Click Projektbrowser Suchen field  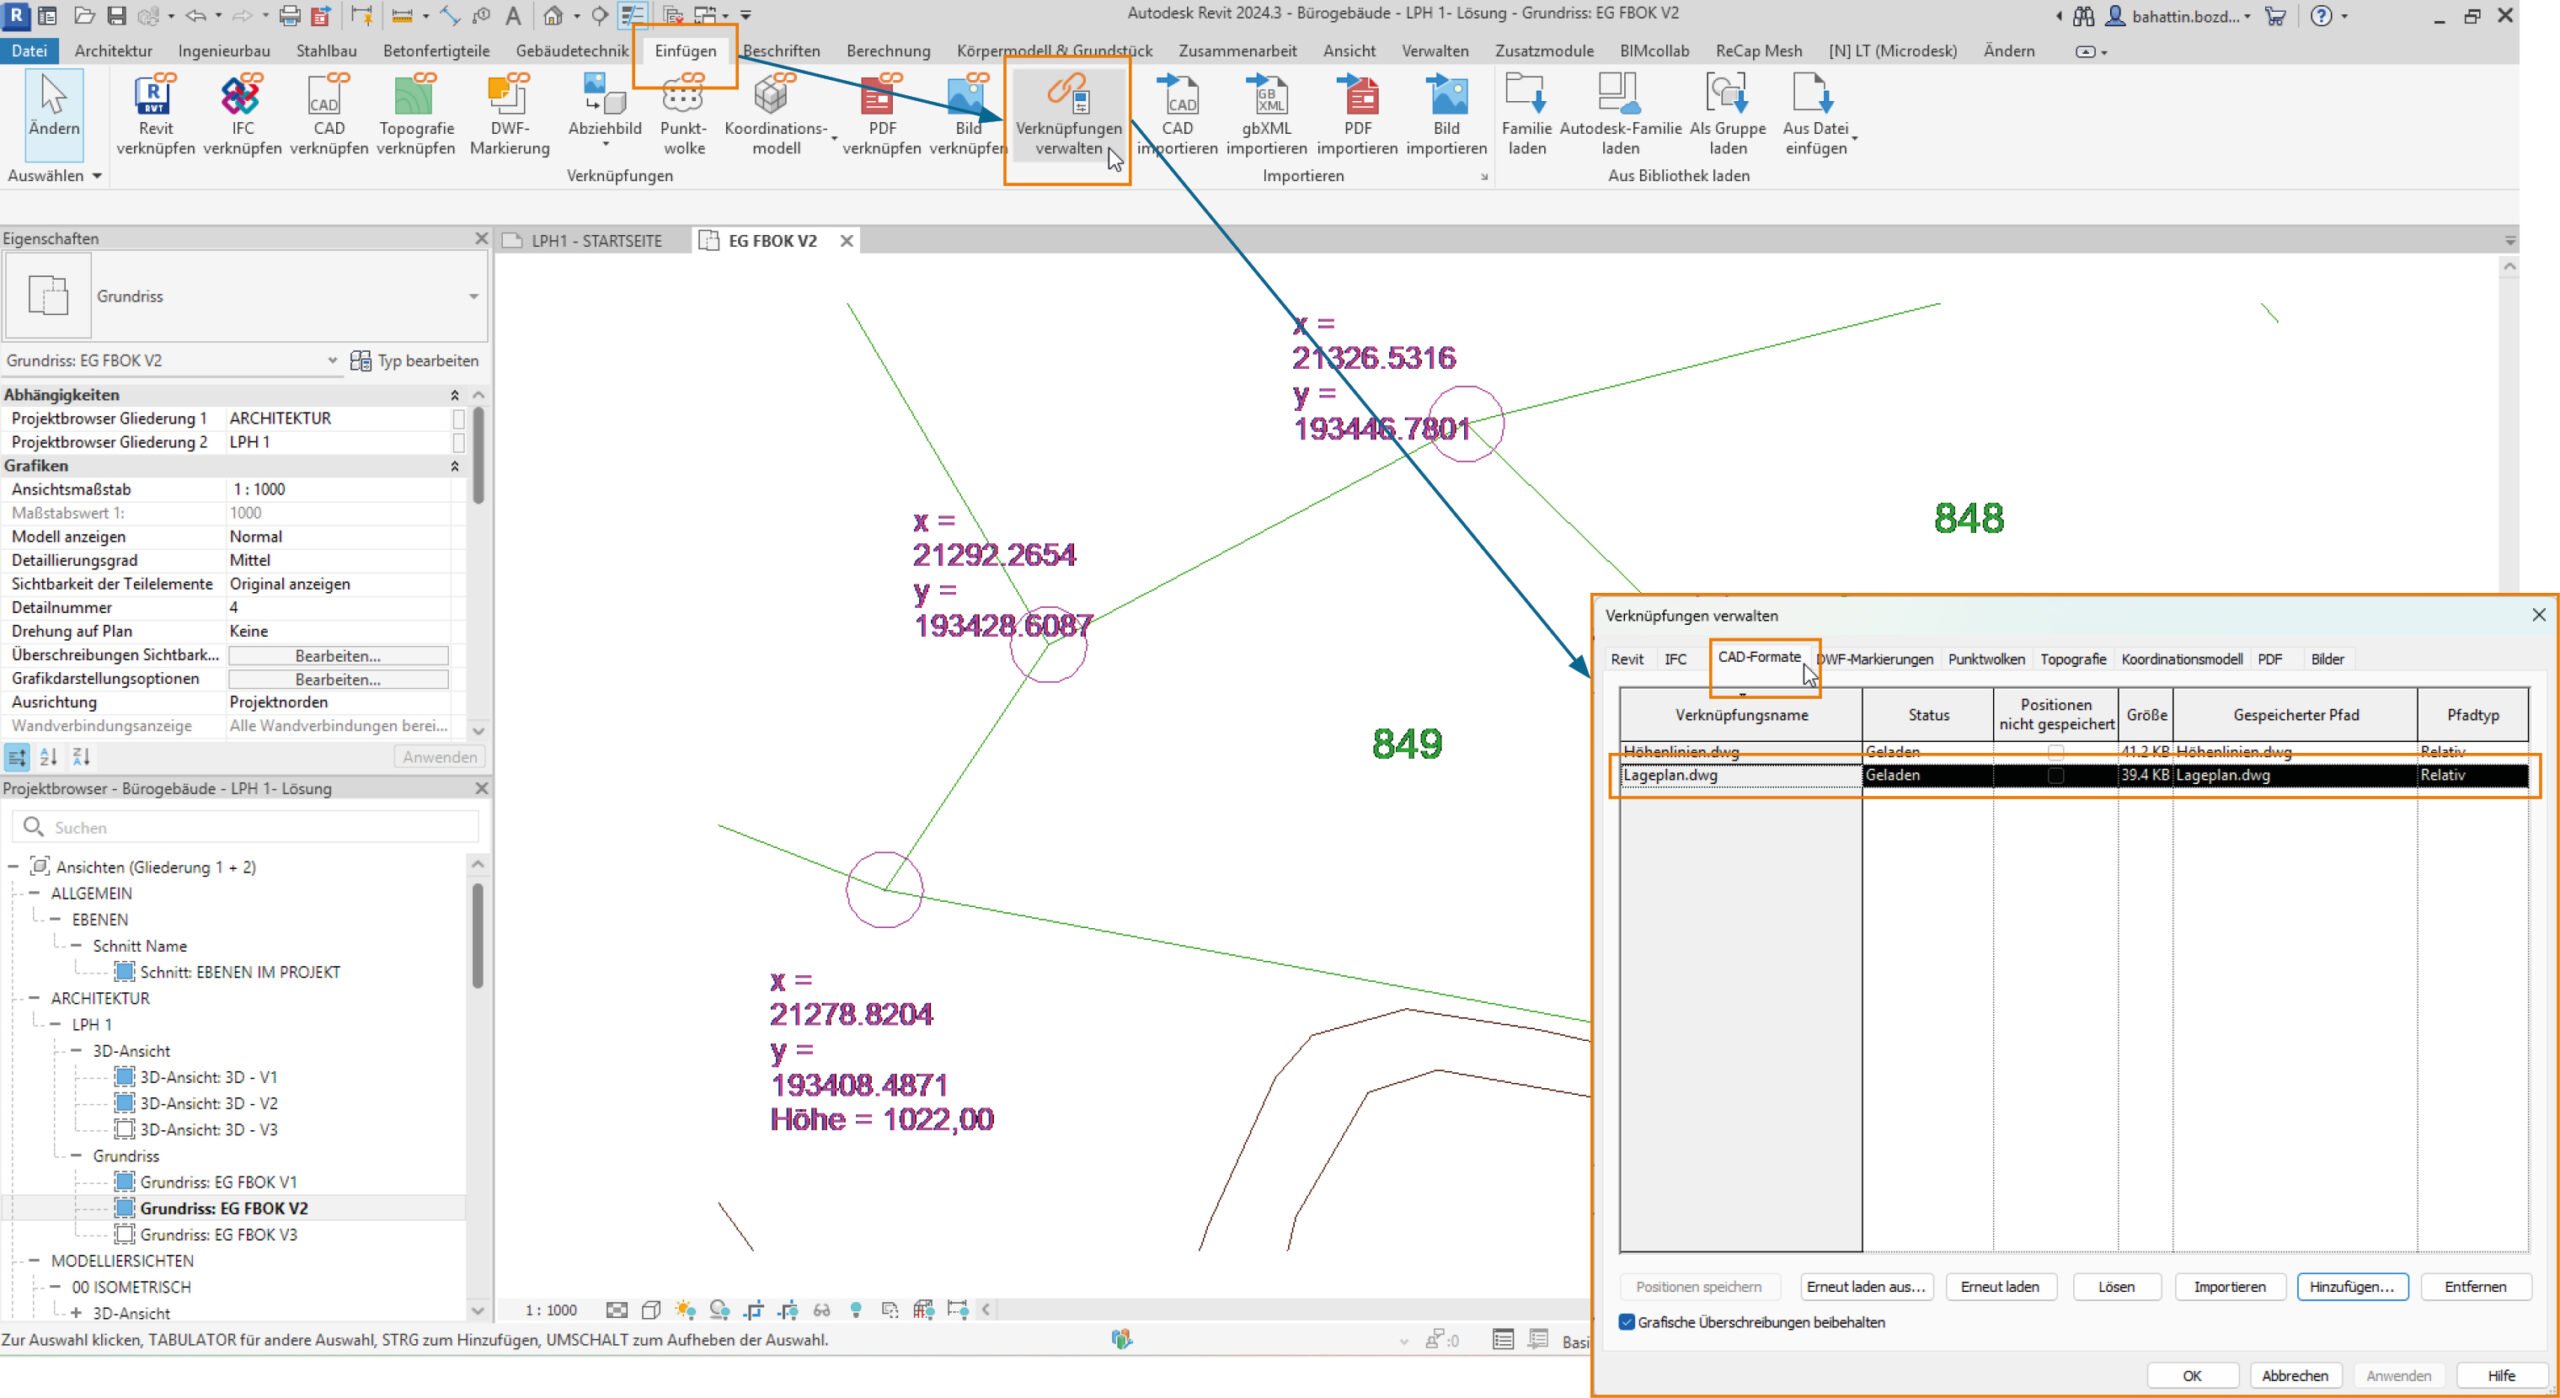(245, 827)
